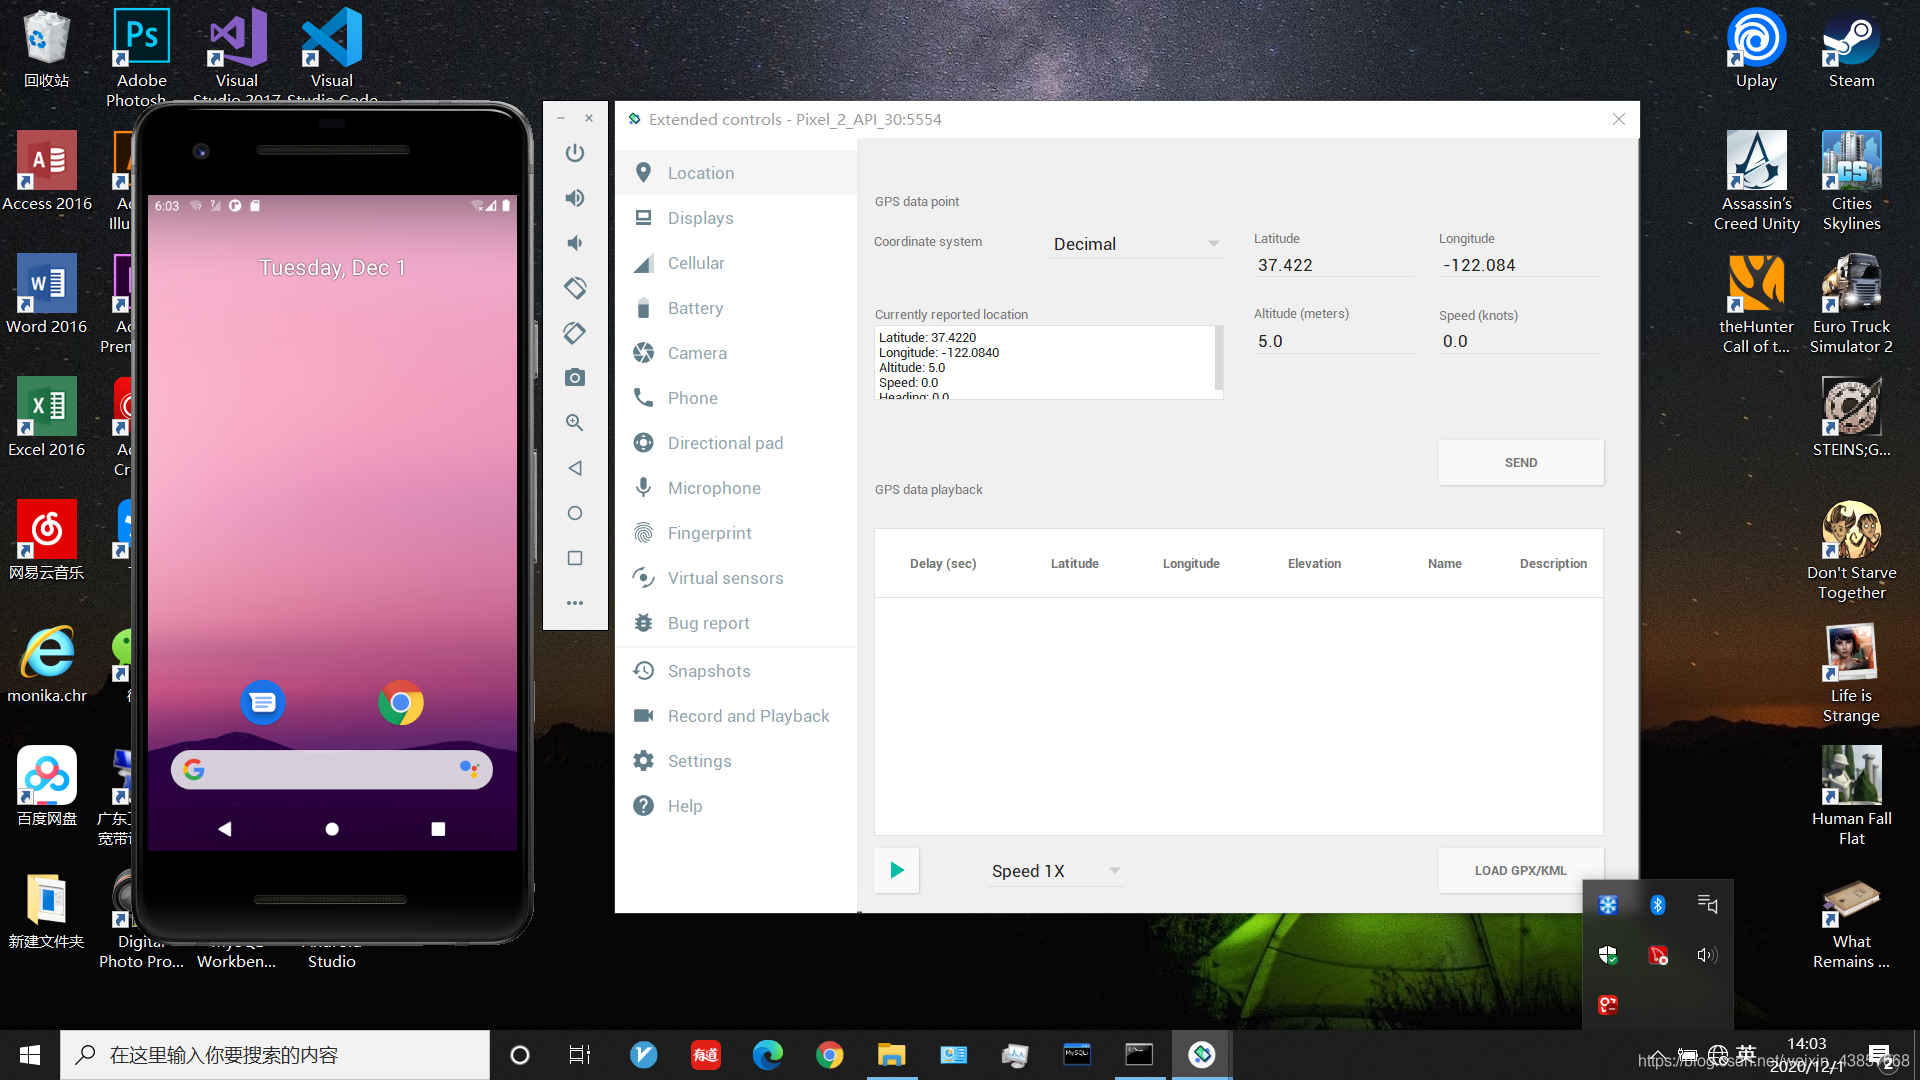Take a screenshot with camera icon
Viewport: 1920px width, 1080px height.
575,377
